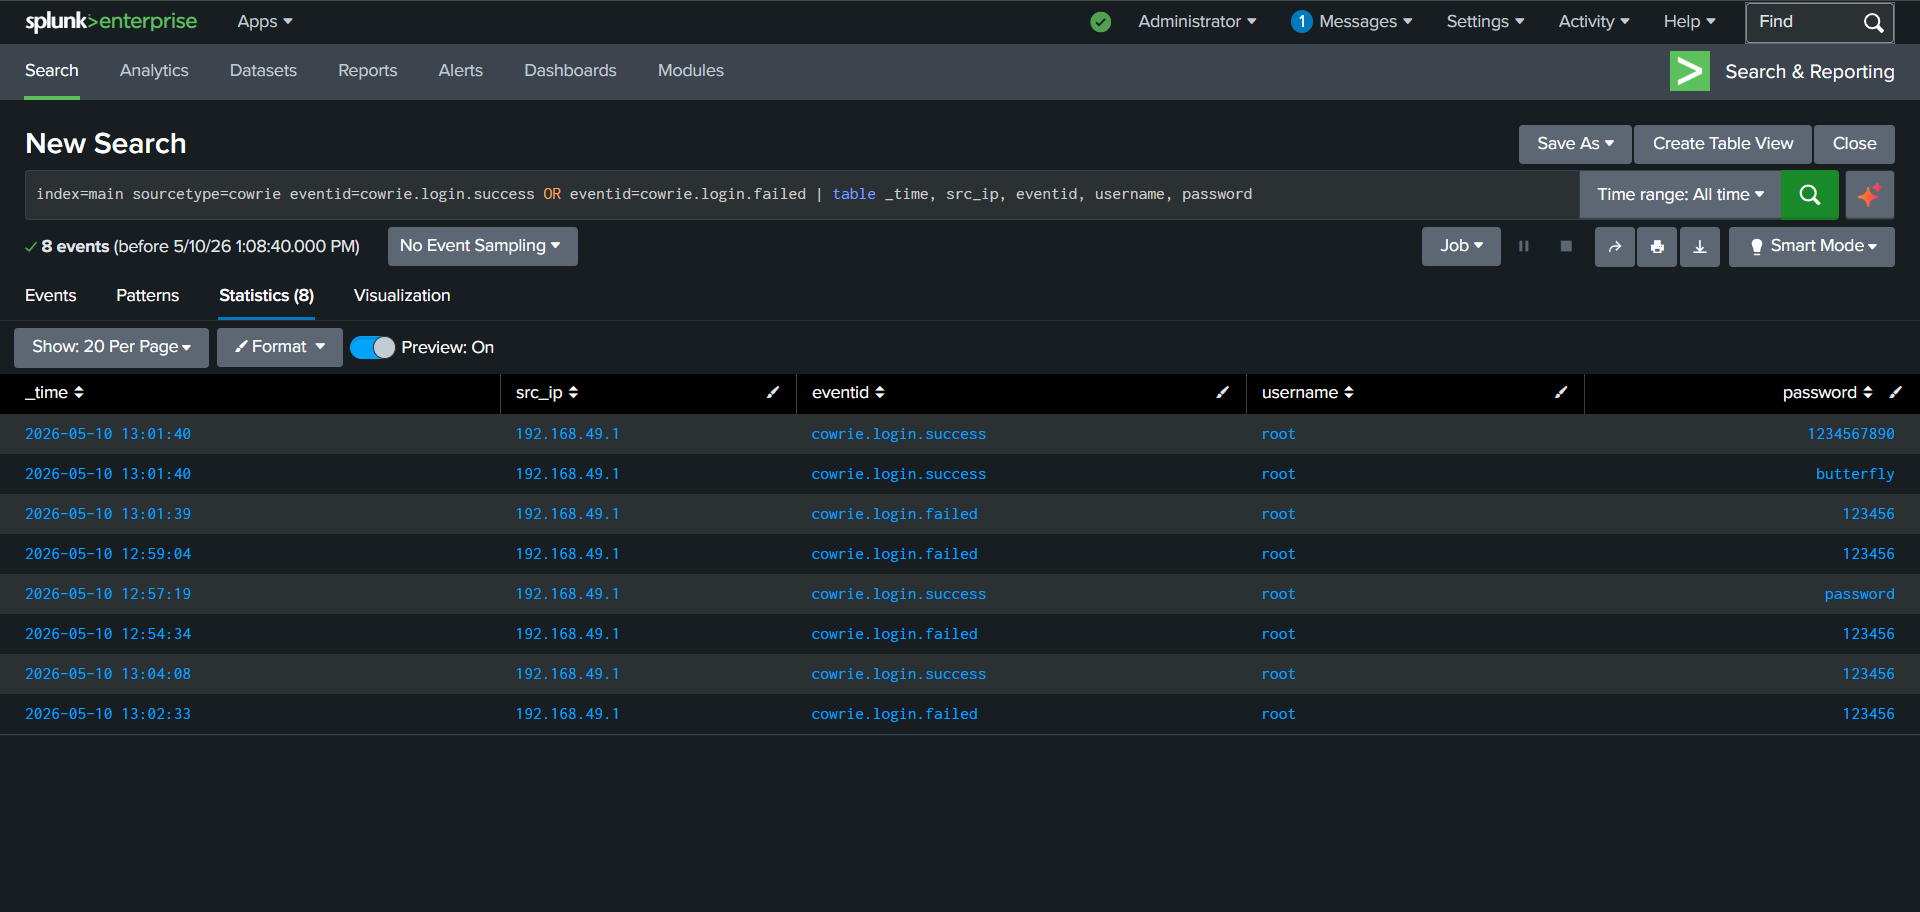Screen dimensions: 1920x912
Task: Click password value 1234567890
Action: pyautogui.click(x=1850, y=434)
